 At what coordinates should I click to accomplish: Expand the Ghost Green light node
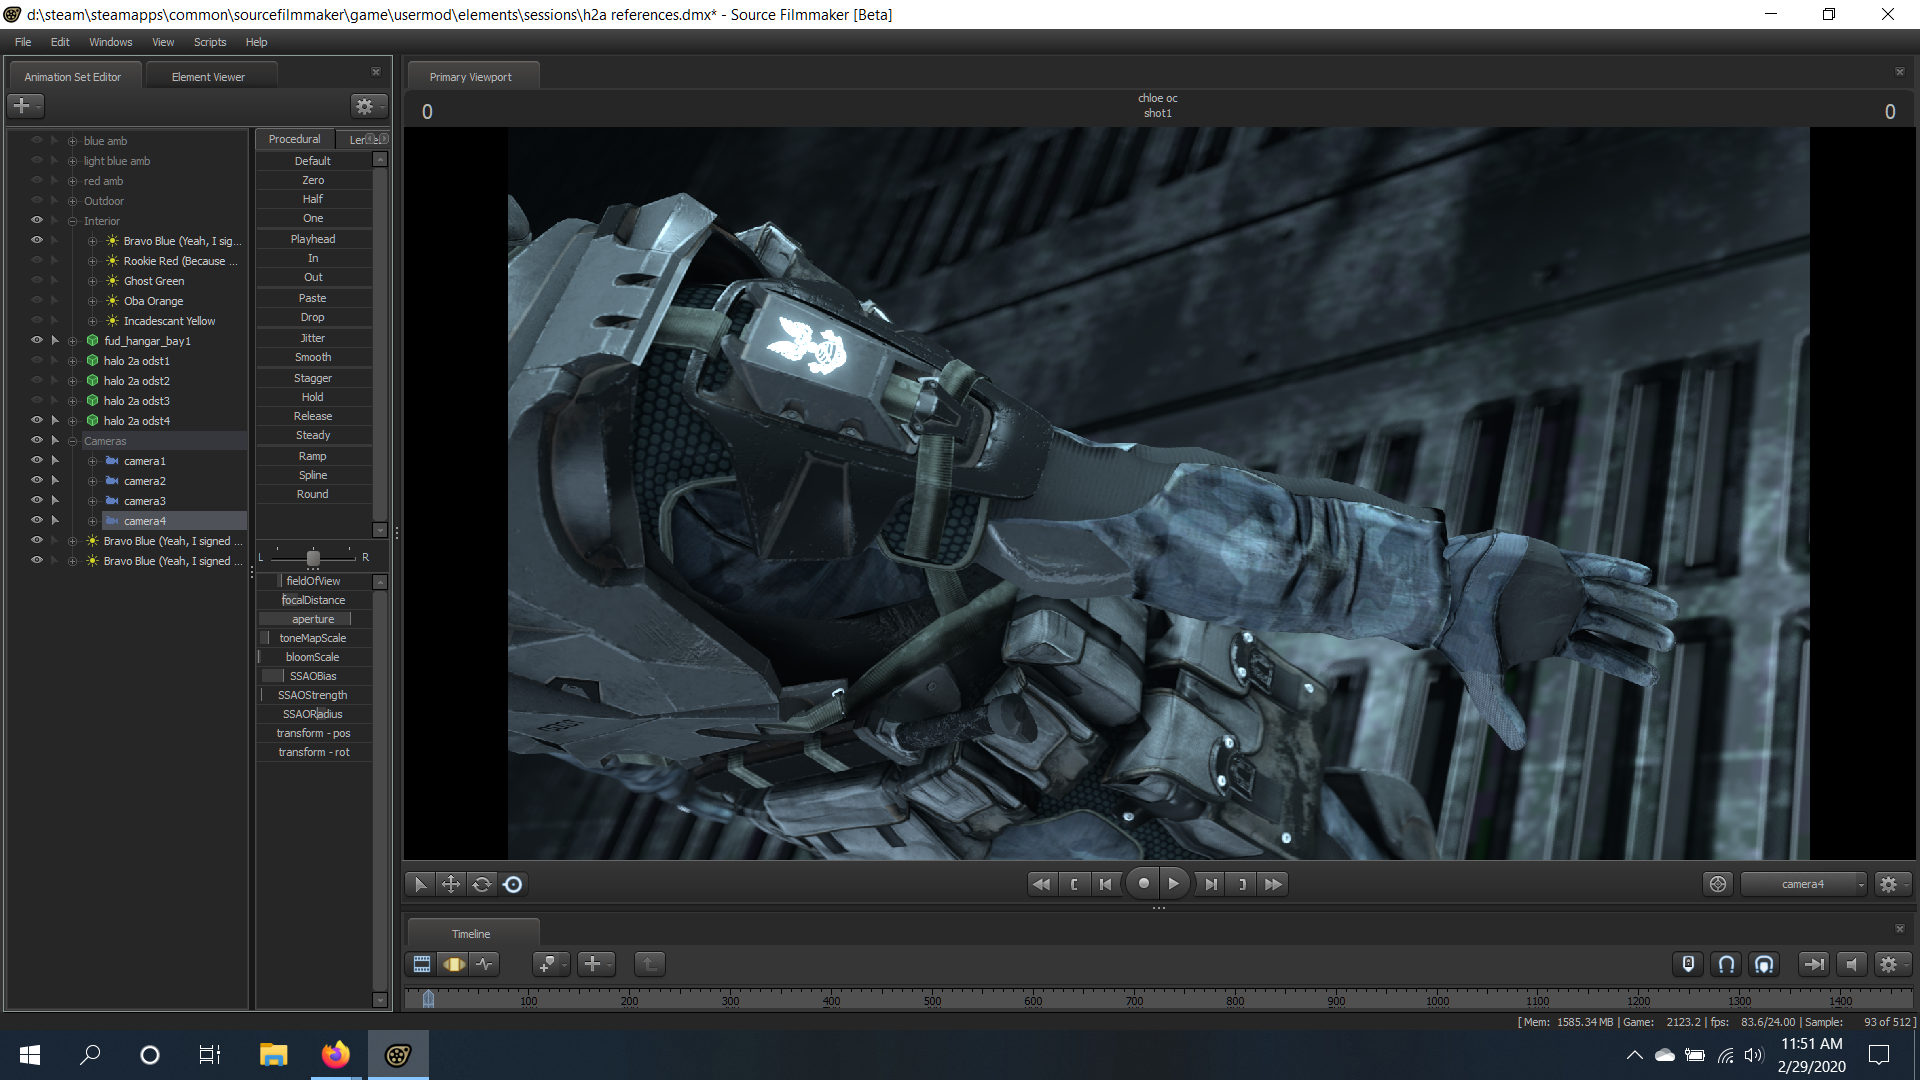[92, 281]
